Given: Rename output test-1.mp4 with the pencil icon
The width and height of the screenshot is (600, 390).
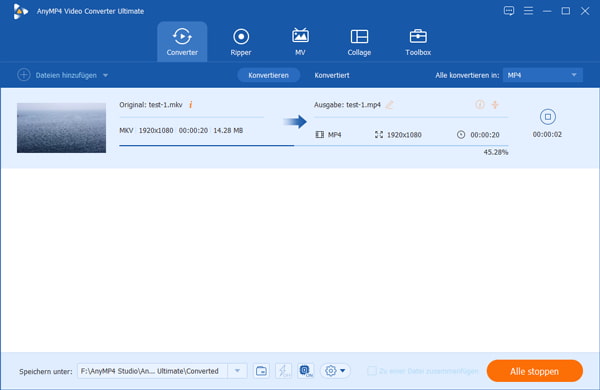Looking at the screenshot, I should [x=390, y=104].
